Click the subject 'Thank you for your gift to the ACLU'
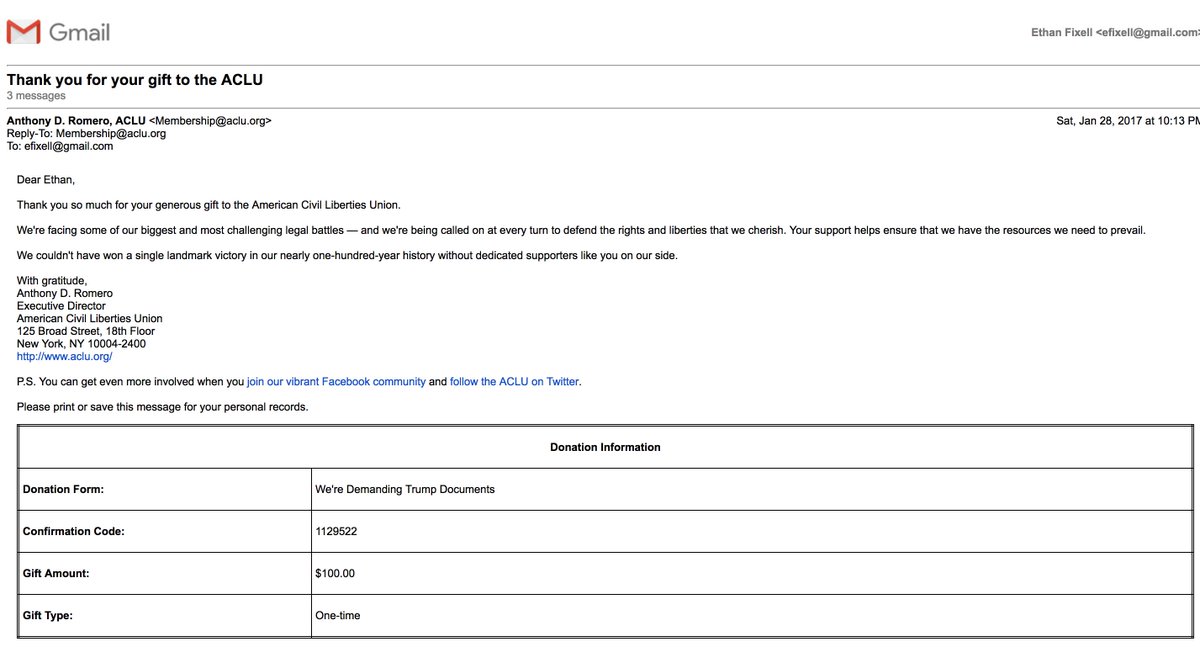Screen dimensions: 1200x647 [135, 79]
